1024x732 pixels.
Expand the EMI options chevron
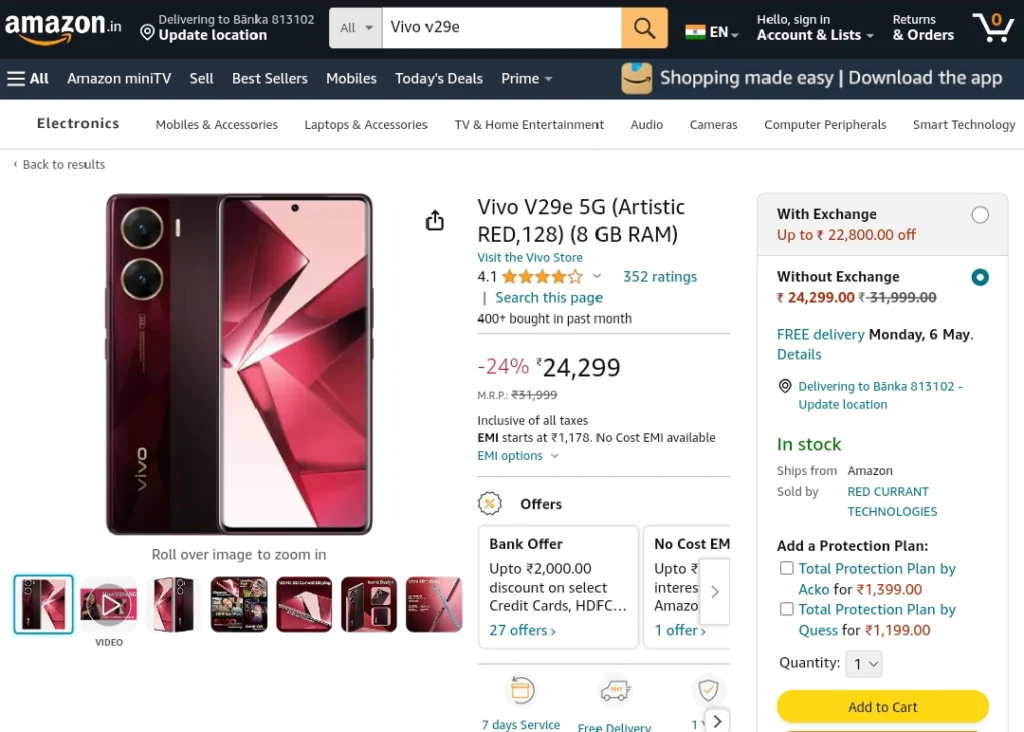pyautogui.click(x=554, y=456)
